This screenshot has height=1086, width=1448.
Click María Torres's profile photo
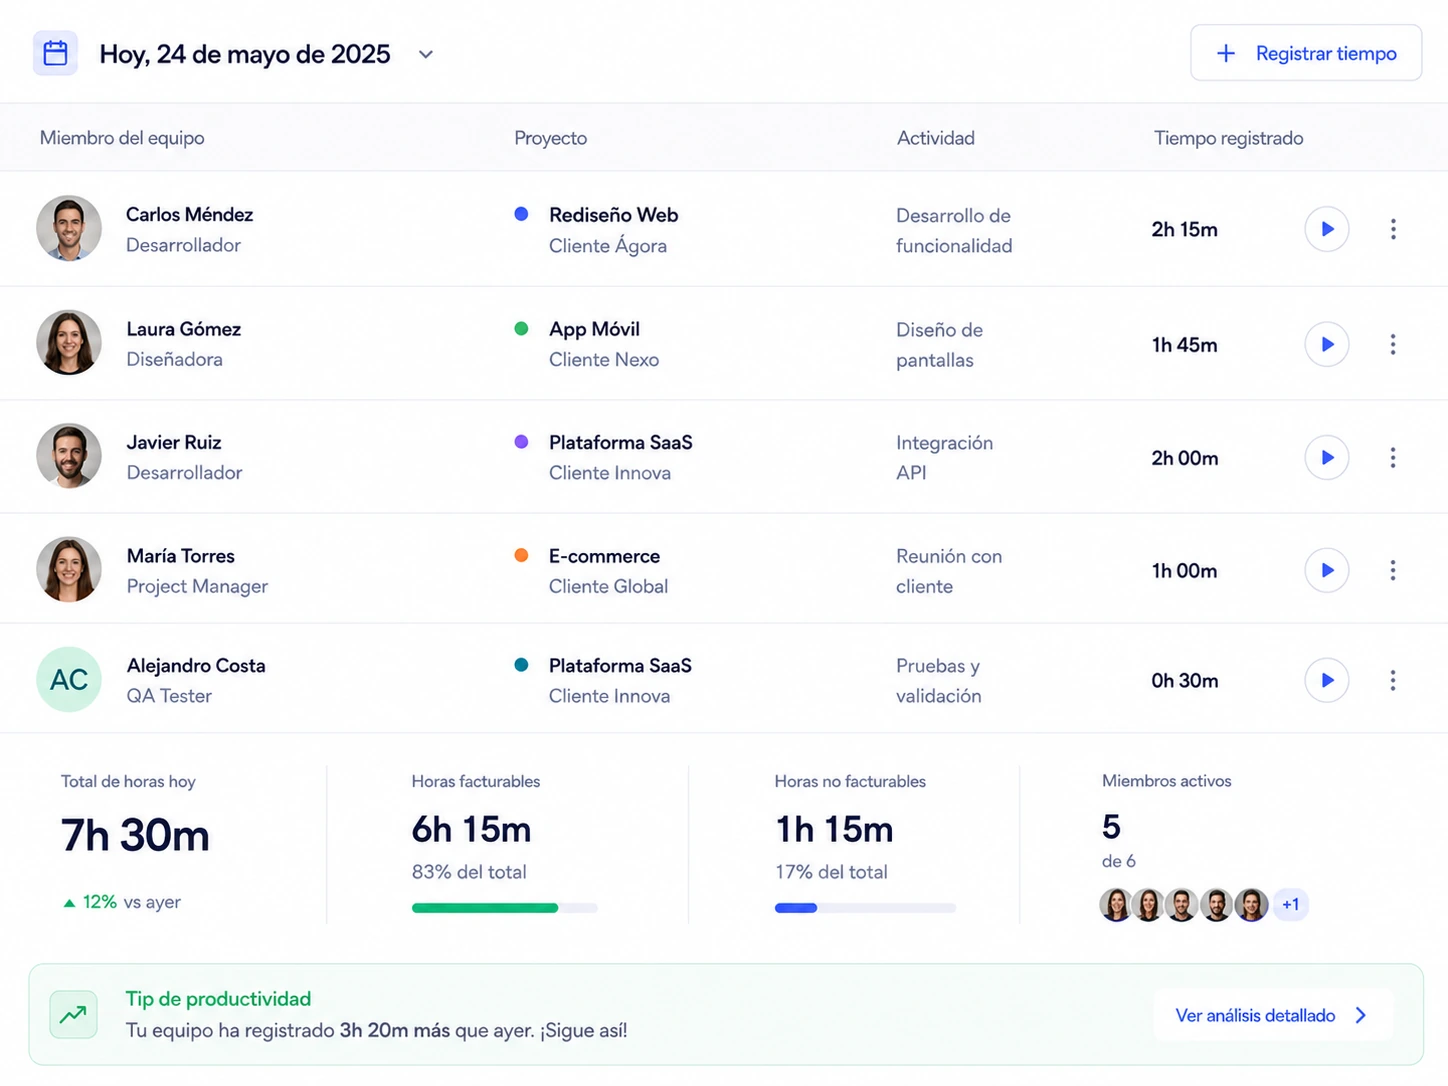click(69, 569)
